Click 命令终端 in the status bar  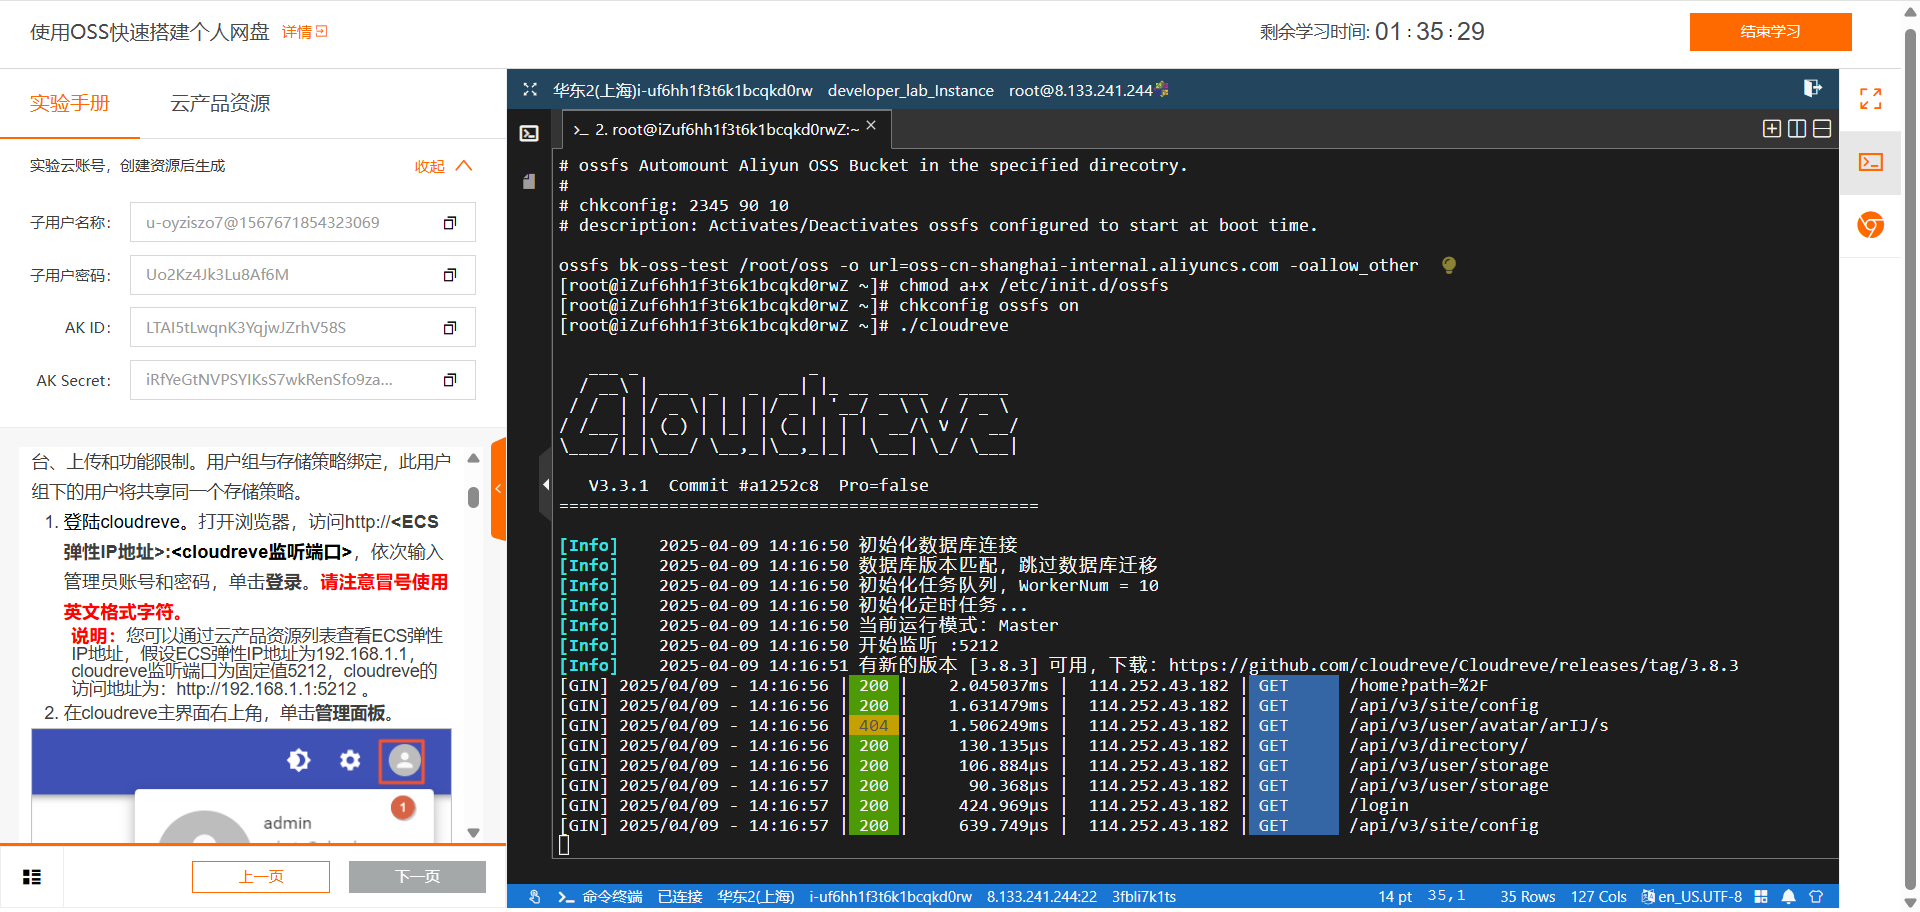point(601,897)
